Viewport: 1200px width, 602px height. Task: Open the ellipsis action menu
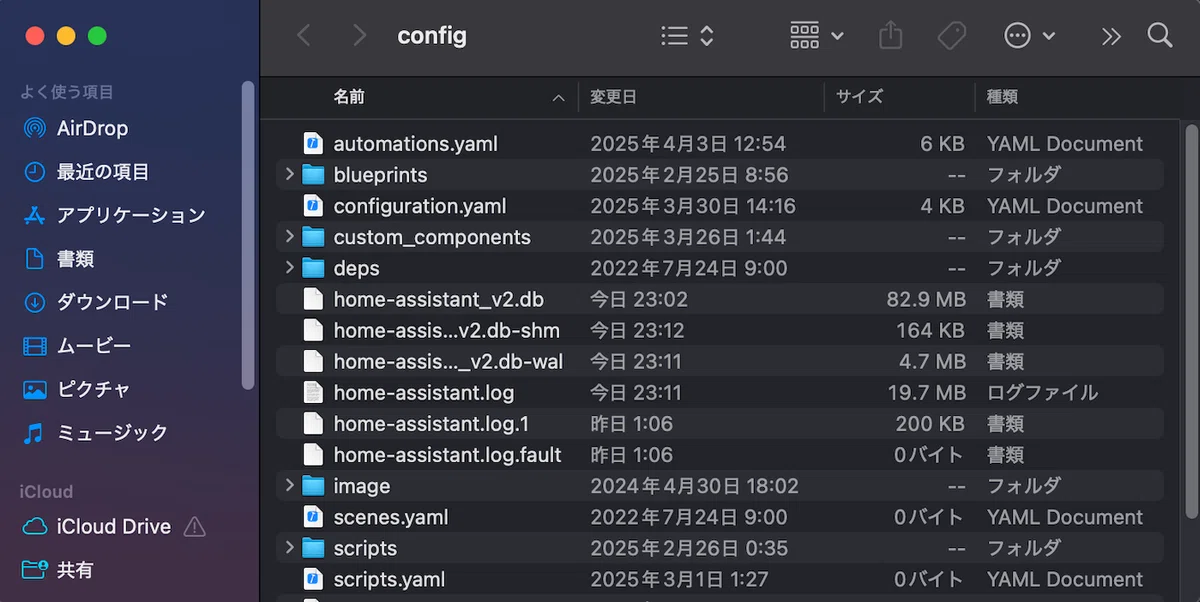pyautogui.click(x=1030, y=36)
